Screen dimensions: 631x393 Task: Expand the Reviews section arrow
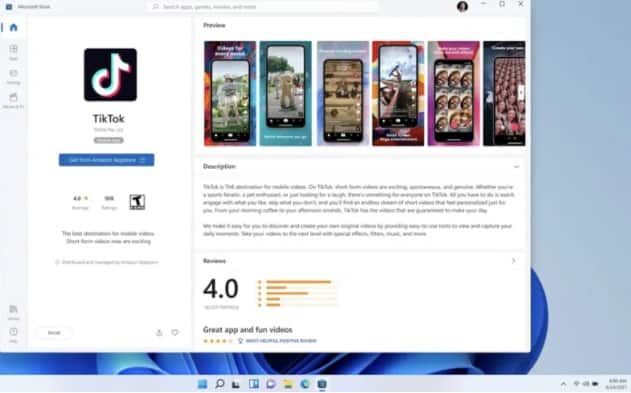click(x=513, y=261)
